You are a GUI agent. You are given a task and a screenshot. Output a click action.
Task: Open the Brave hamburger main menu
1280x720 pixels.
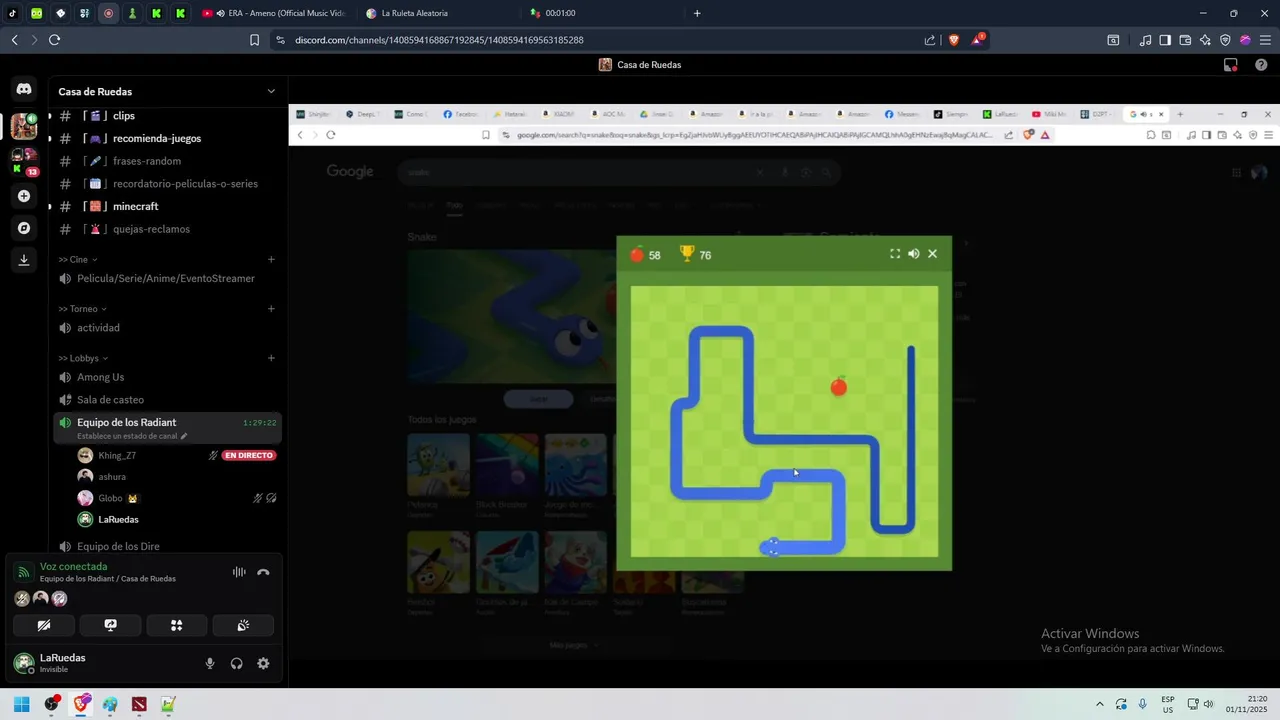[x=1265, y=40]
